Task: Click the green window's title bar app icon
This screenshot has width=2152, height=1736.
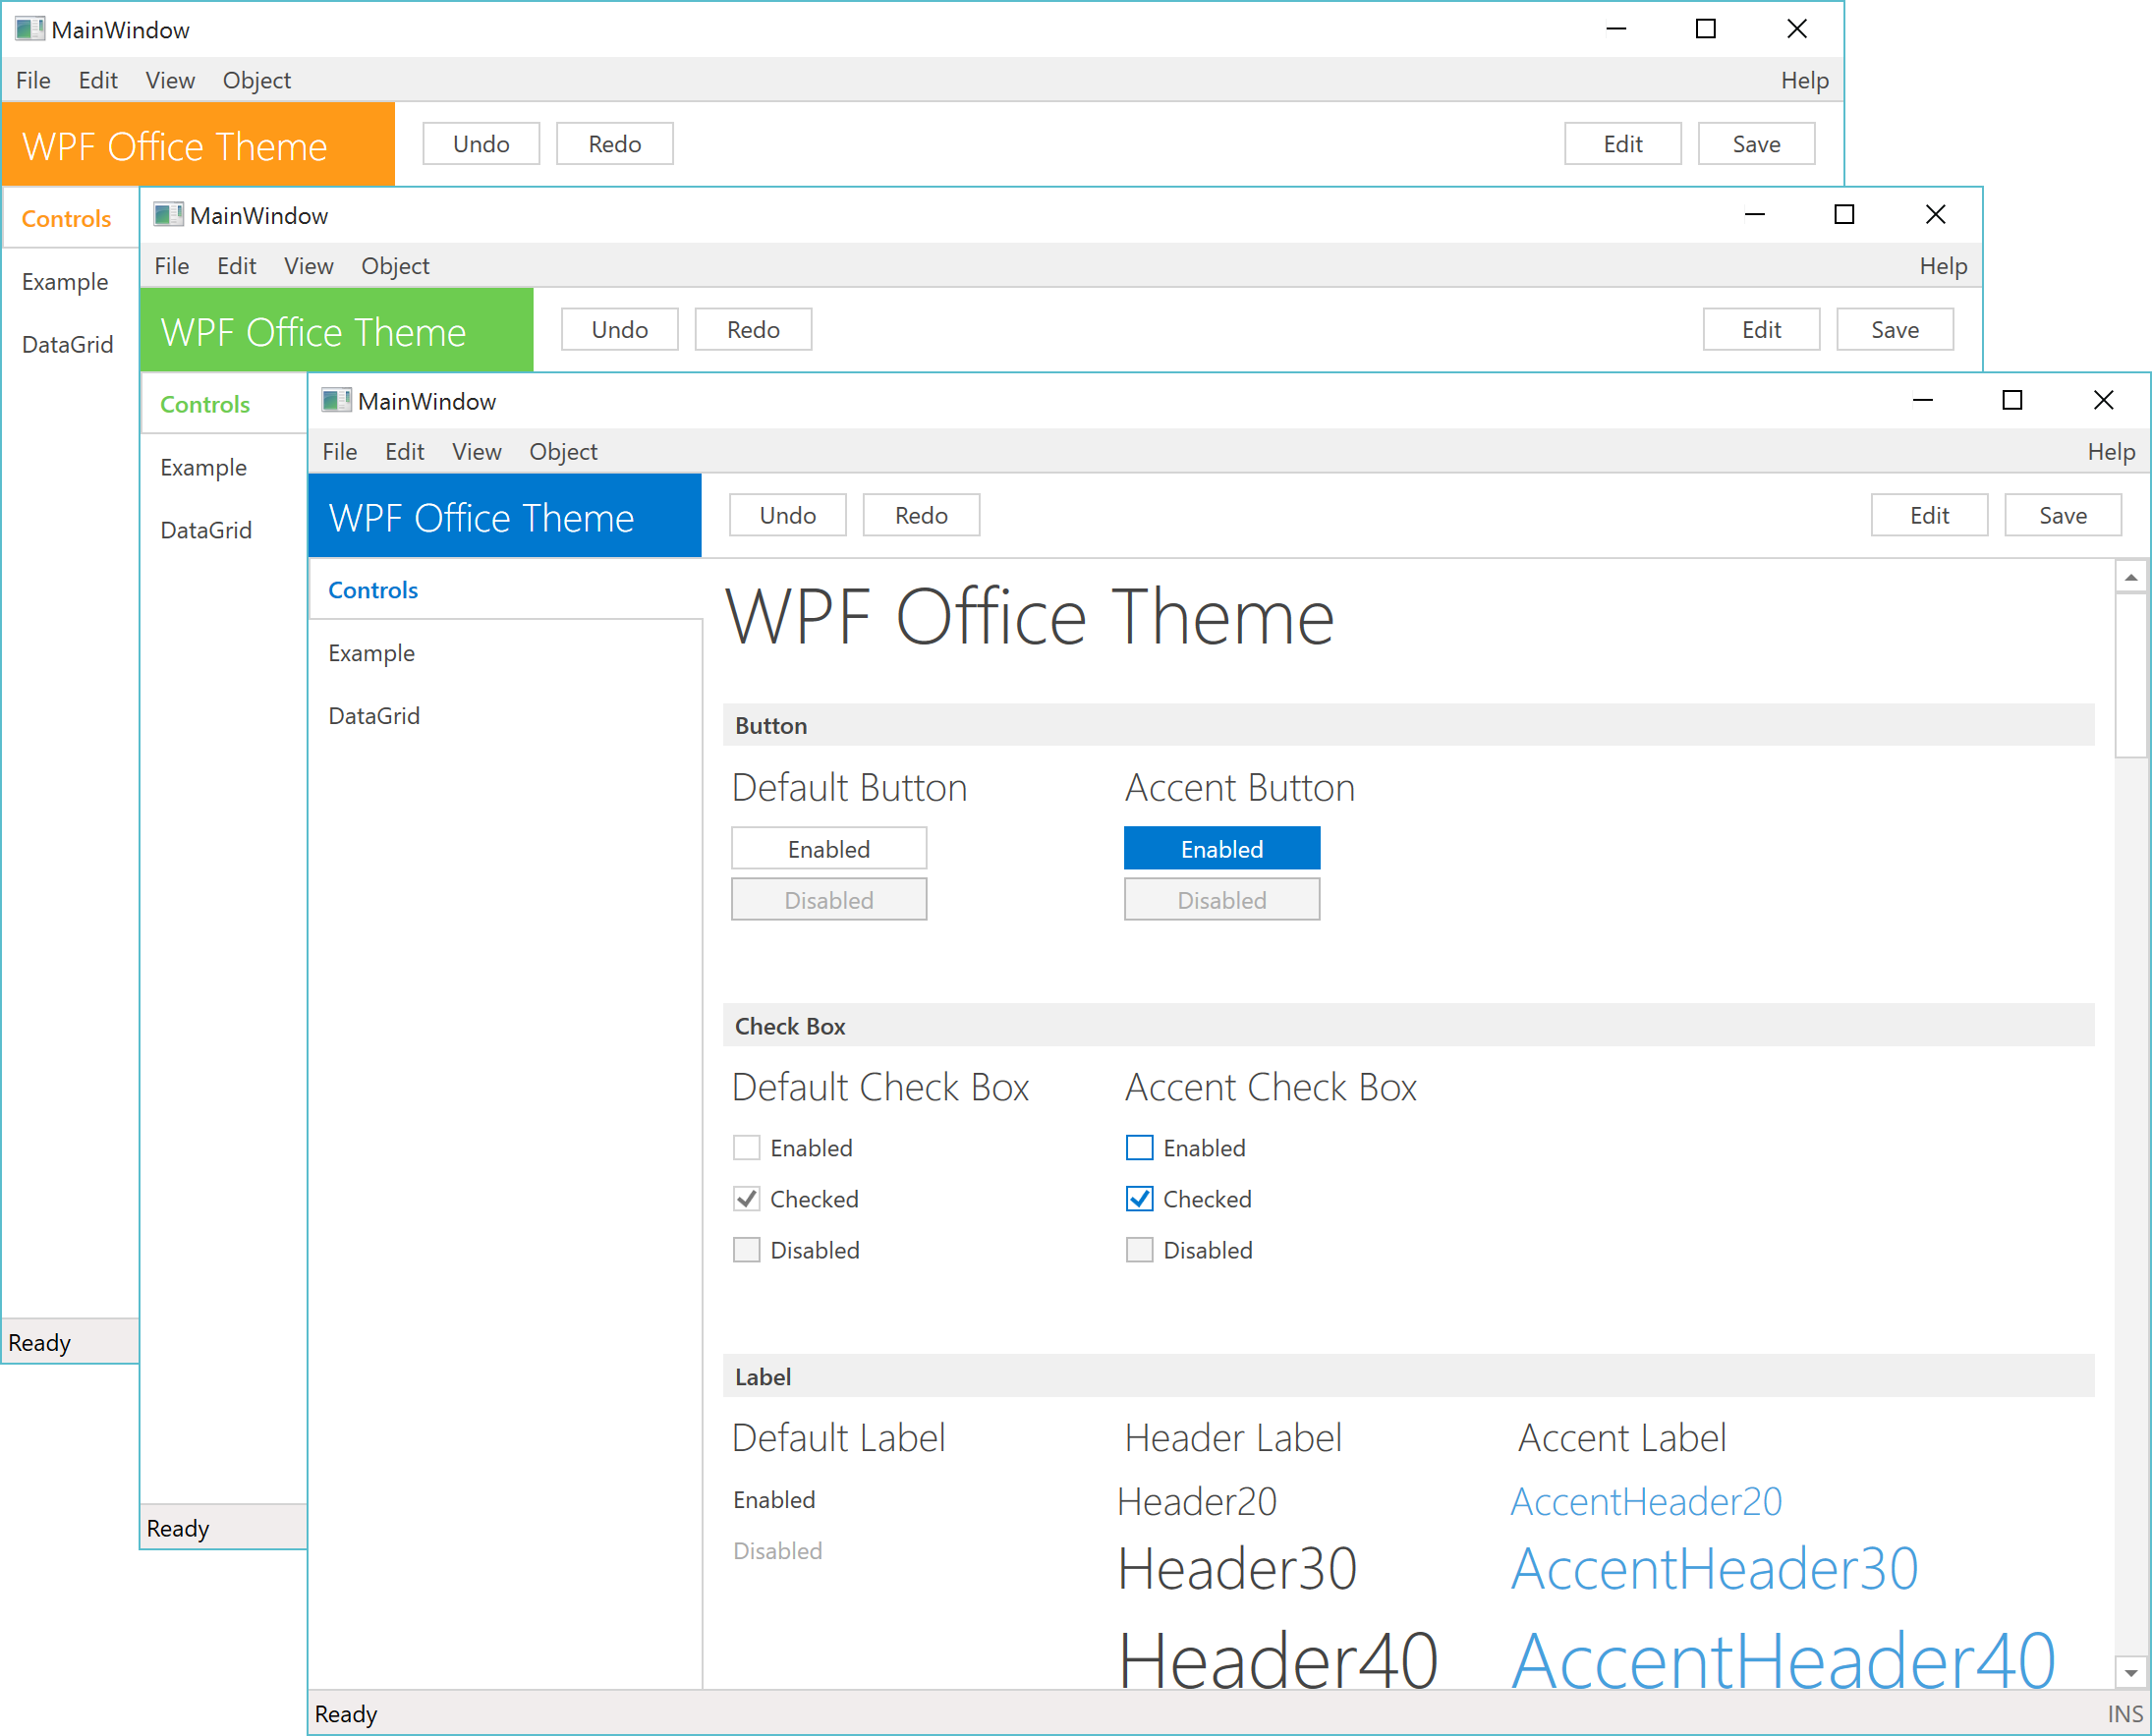Action: 168,215
